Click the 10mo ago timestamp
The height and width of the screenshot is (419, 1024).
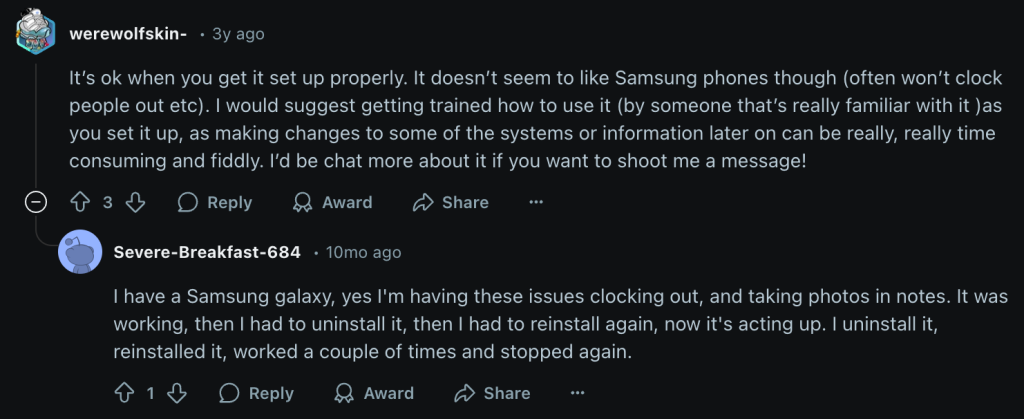[363, 252]
